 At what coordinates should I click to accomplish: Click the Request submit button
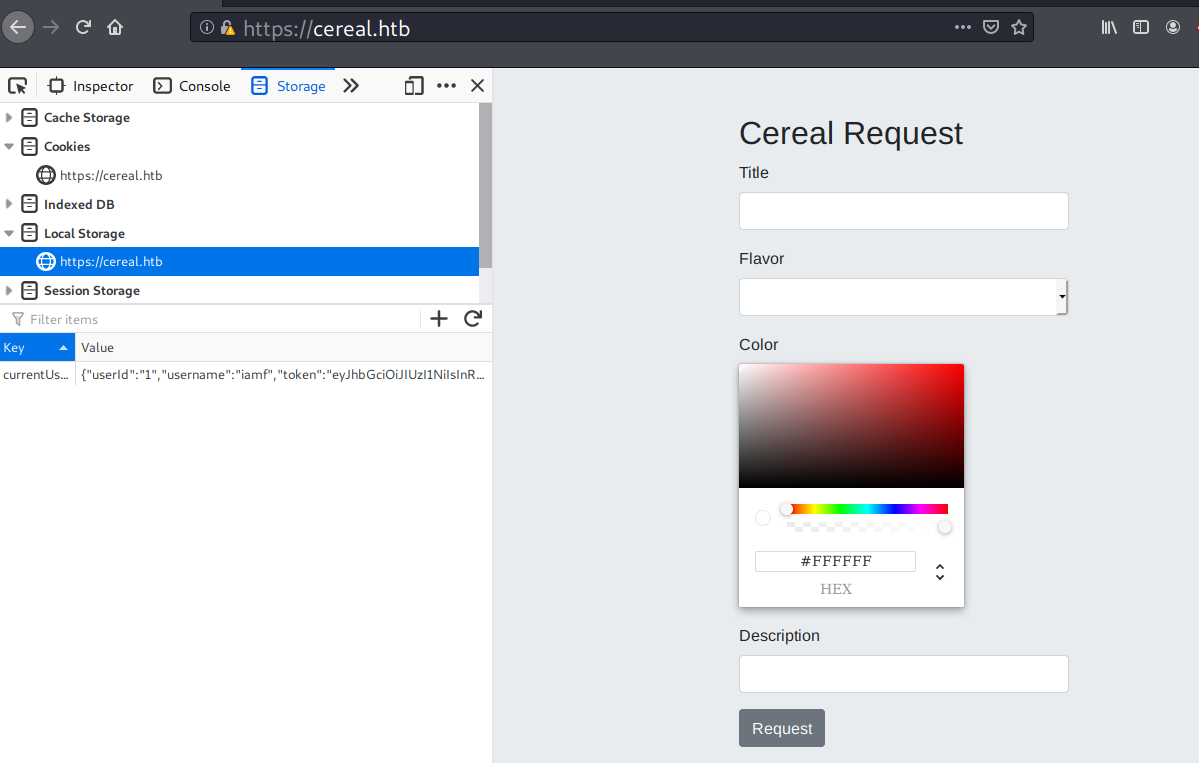(x=781, y=728)
